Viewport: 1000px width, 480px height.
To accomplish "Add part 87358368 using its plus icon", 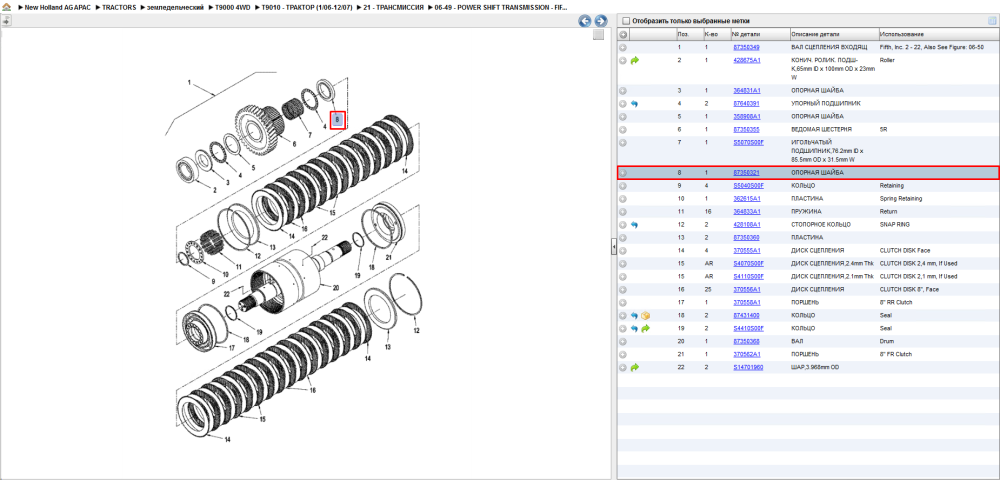I will (x=623, y=341).
